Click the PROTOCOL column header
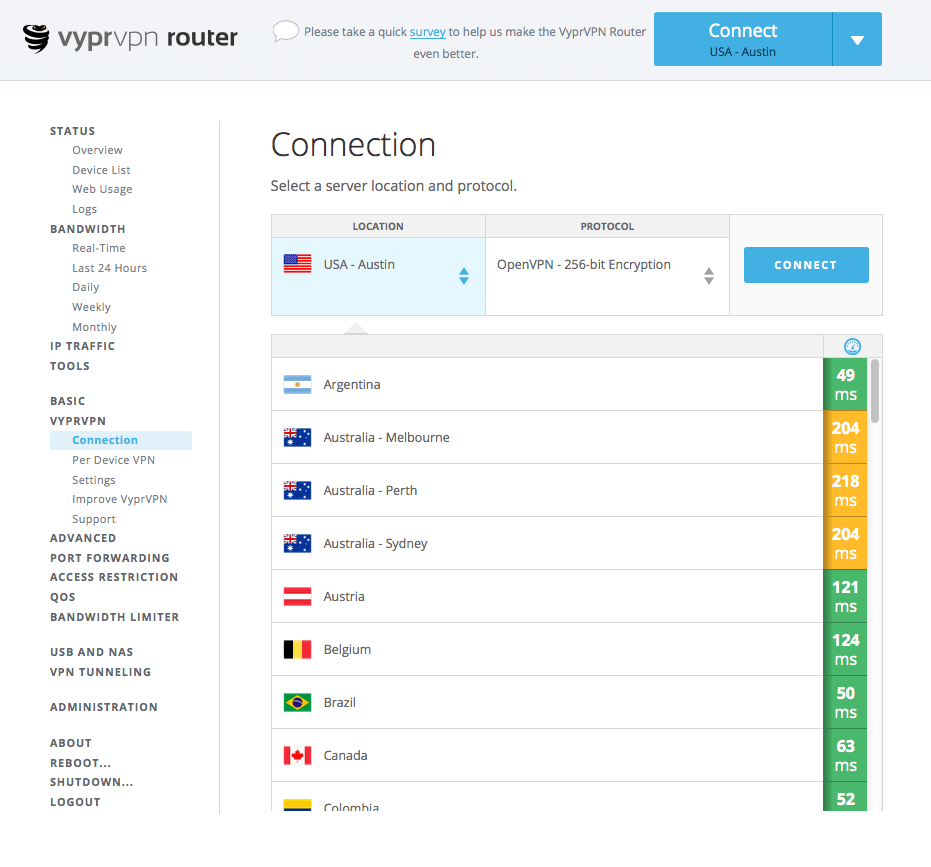Image resolution: width=931 pixels, height=867 pixels. (x=607, y=226)
